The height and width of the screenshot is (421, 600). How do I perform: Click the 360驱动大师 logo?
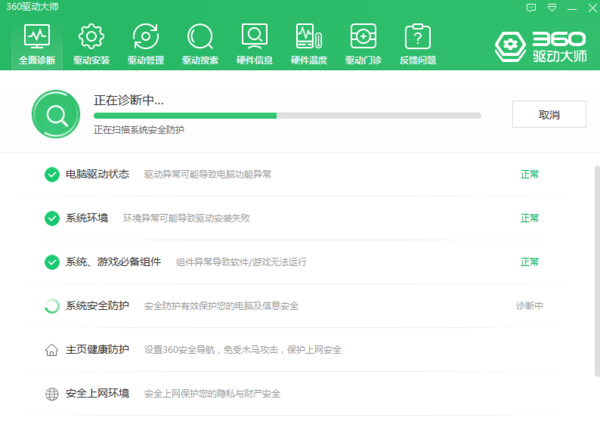540,45
